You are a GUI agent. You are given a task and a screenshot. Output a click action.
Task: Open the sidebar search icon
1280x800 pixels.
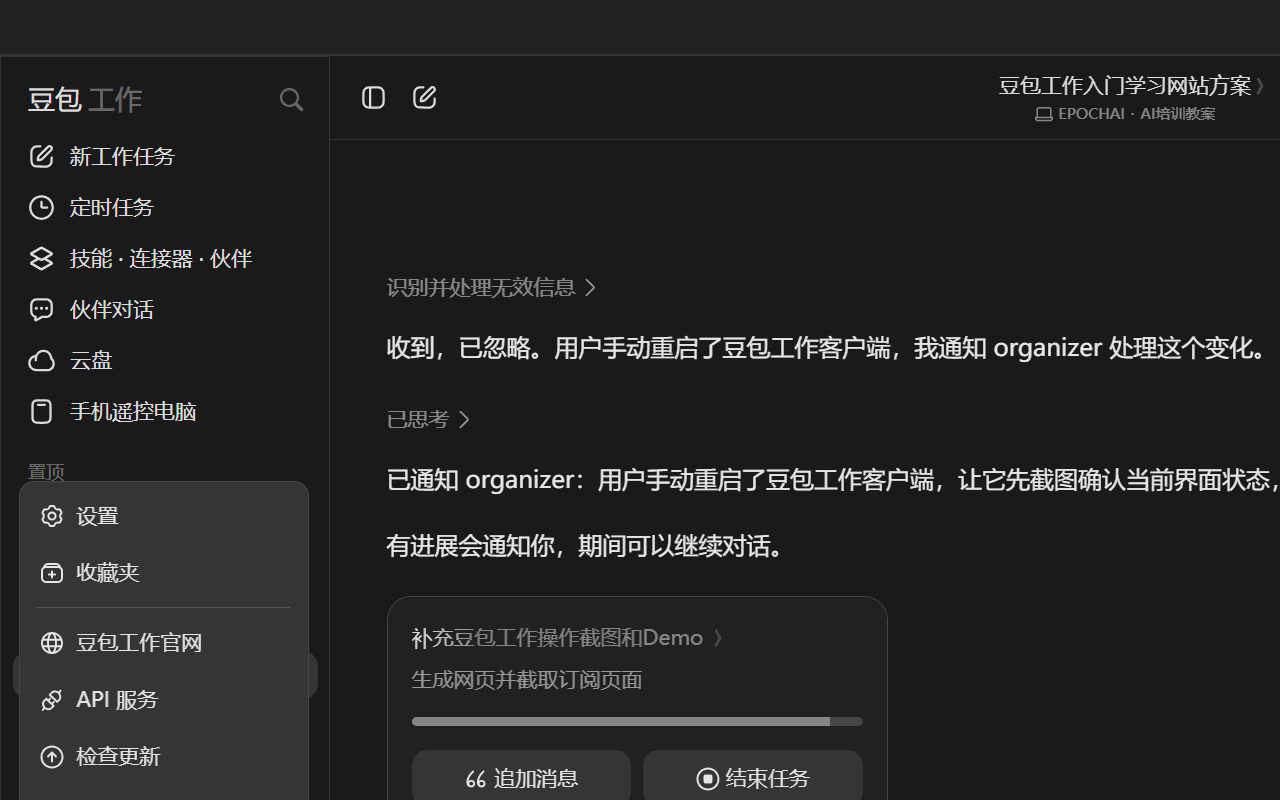(291, 99)
